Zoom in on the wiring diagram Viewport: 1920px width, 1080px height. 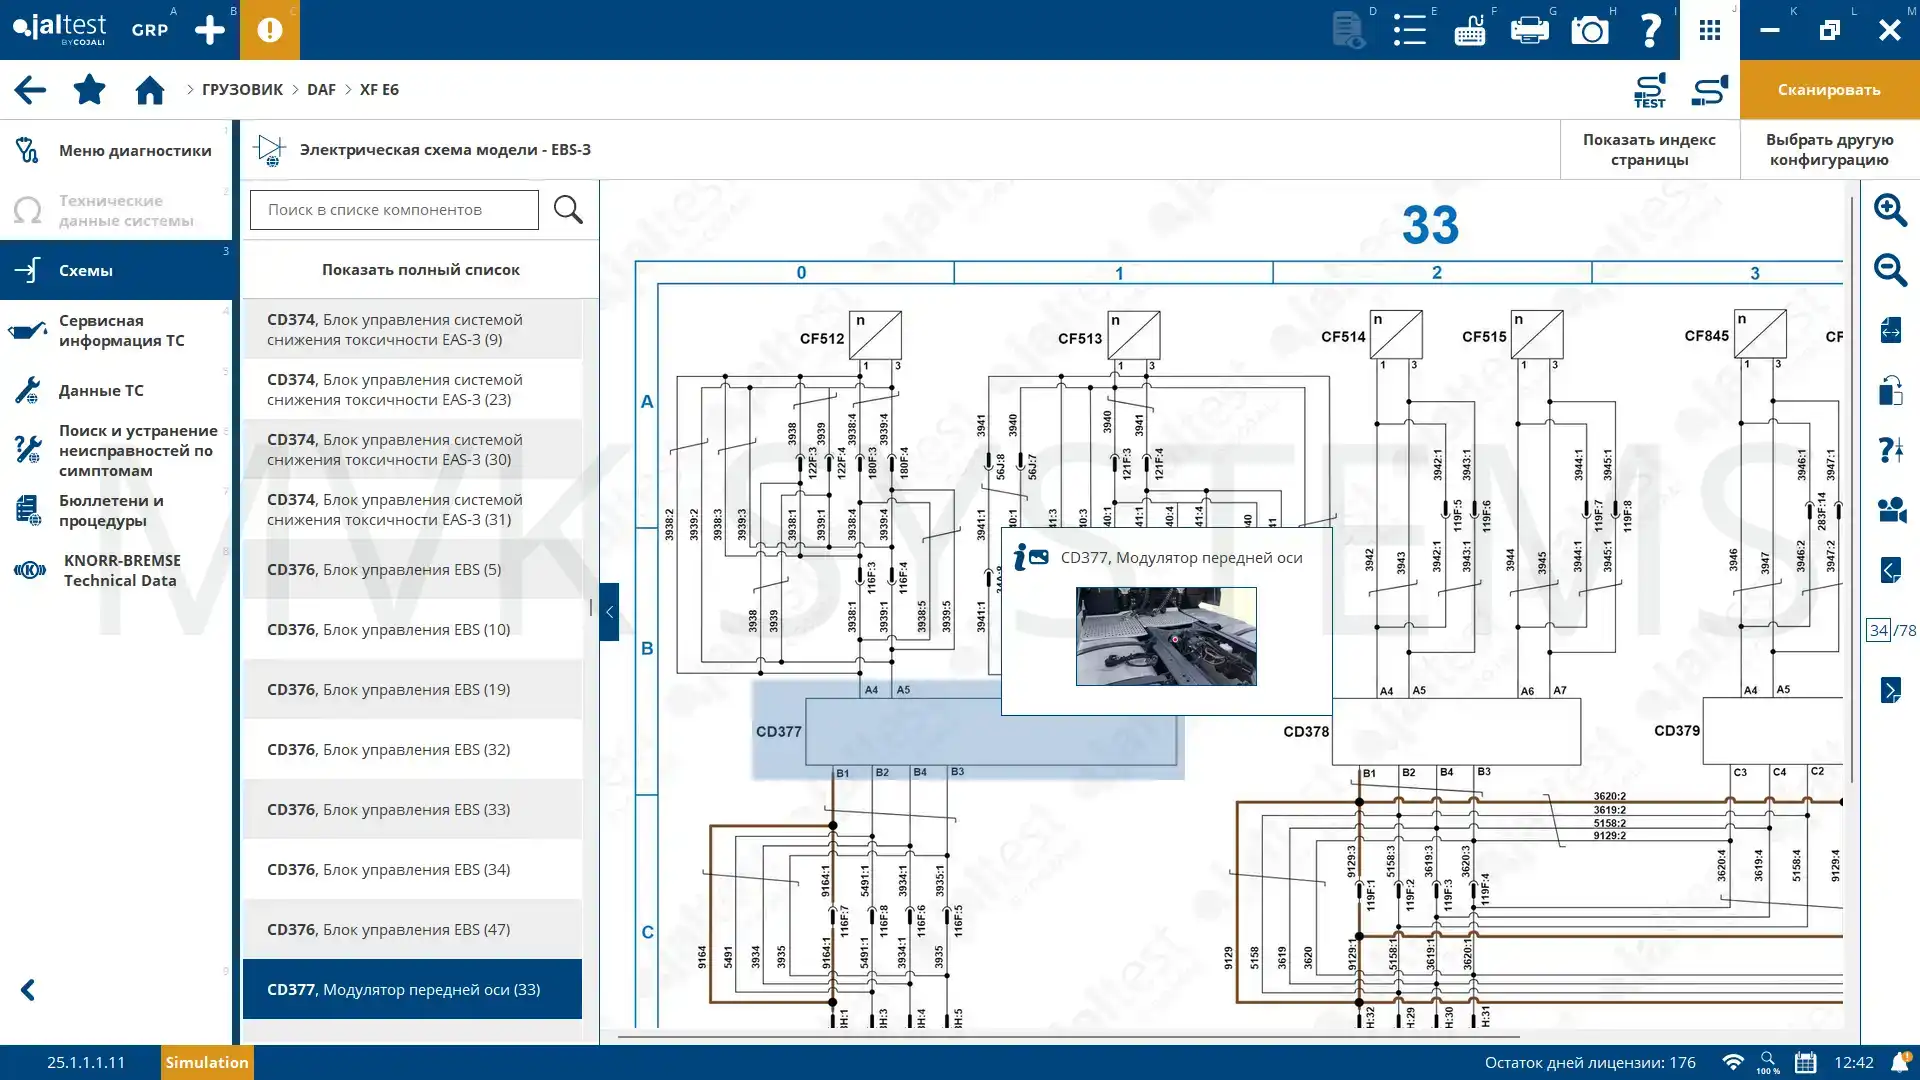[1890, 210]
